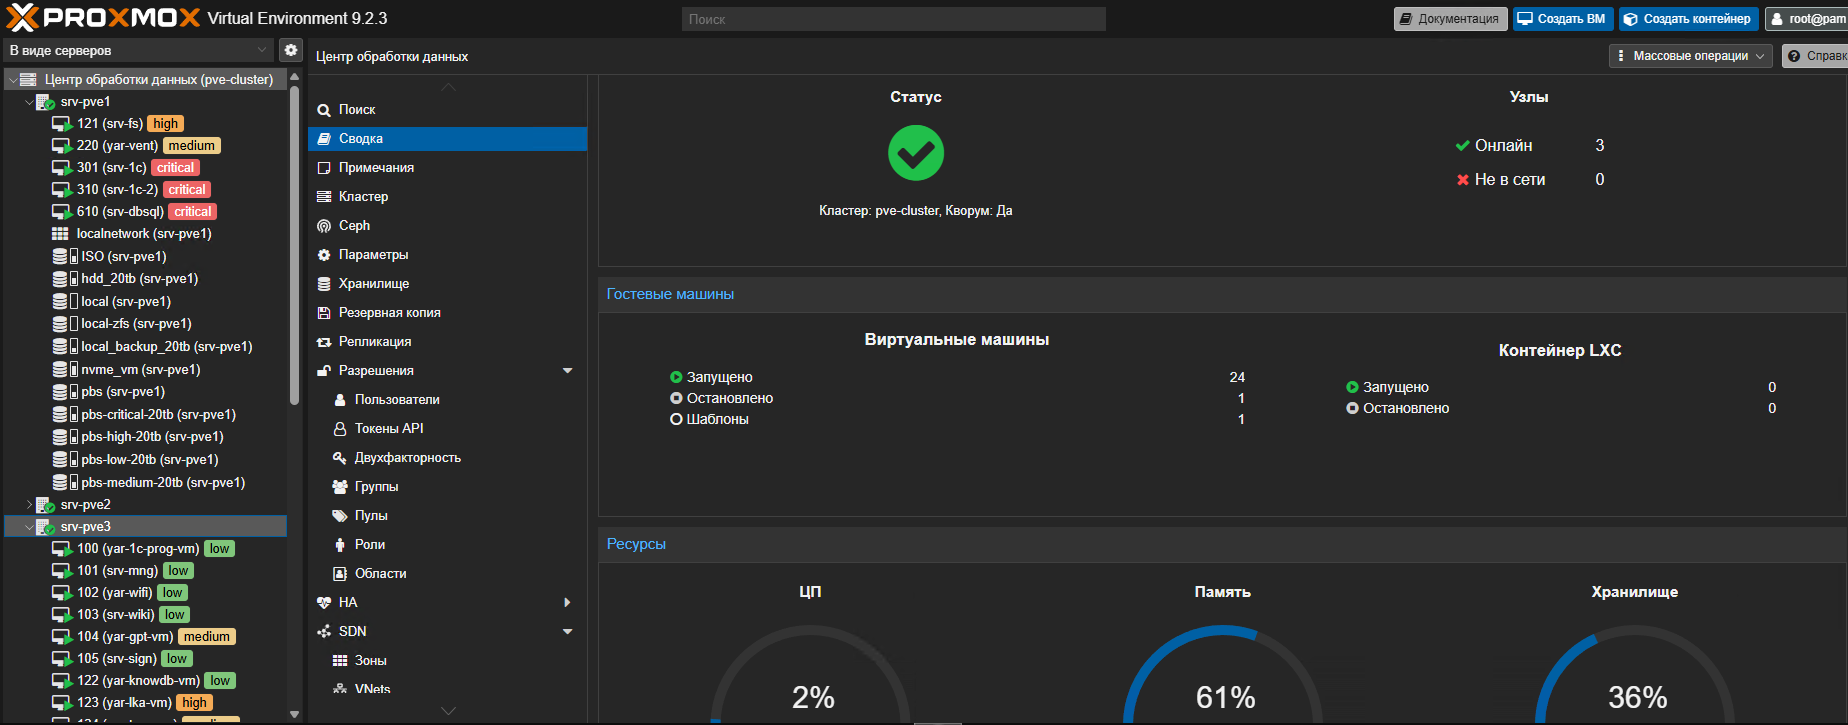Click Создать контейнер button

click(1688, 19)
